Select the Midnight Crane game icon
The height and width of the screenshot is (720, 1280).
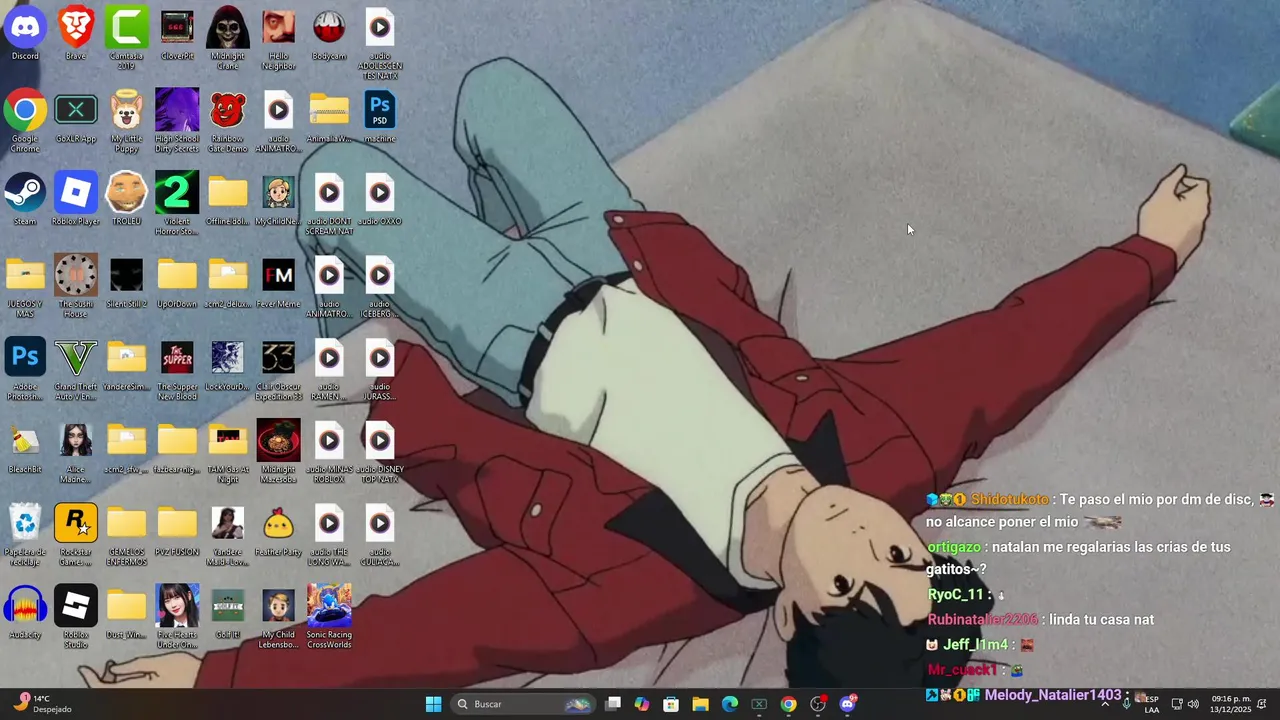[228, 38]
